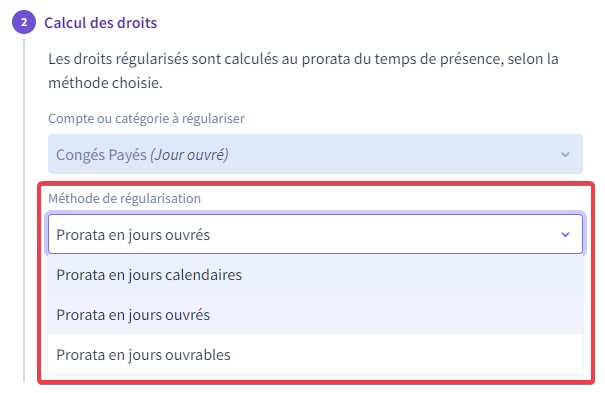This screenshot has height=393, width=605.
Task: Click the selected value Prorata en jours ouvrés
Action: [133, 234]
